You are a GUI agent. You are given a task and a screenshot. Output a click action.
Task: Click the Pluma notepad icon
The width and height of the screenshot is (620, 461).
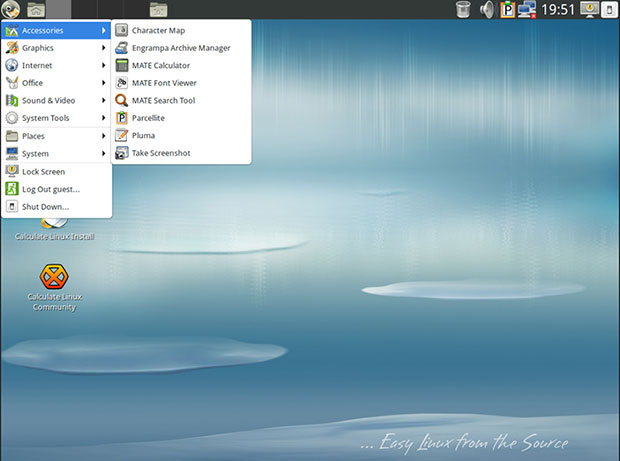[121, 135]
